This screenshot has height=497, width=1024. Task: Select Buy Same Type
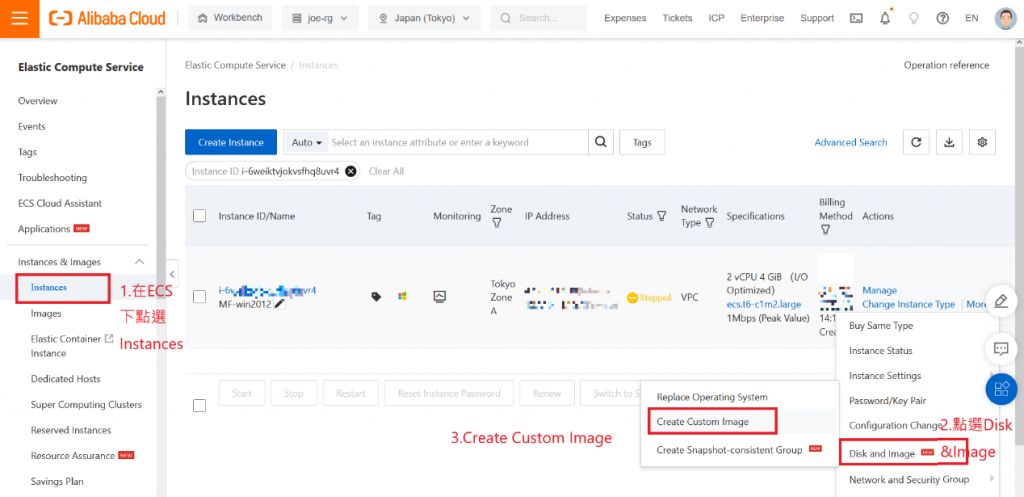tap(881, 325)
